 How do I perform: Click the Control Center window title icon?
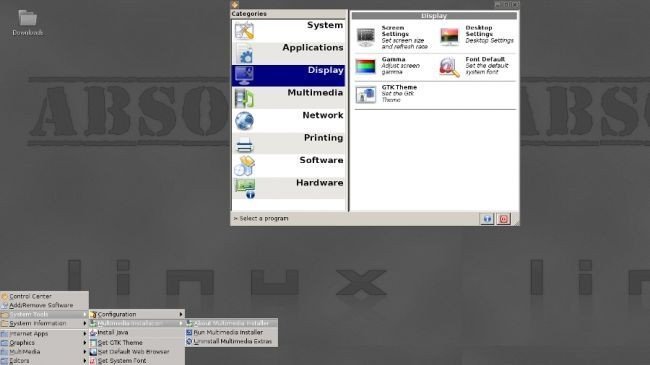coord(235,5)
